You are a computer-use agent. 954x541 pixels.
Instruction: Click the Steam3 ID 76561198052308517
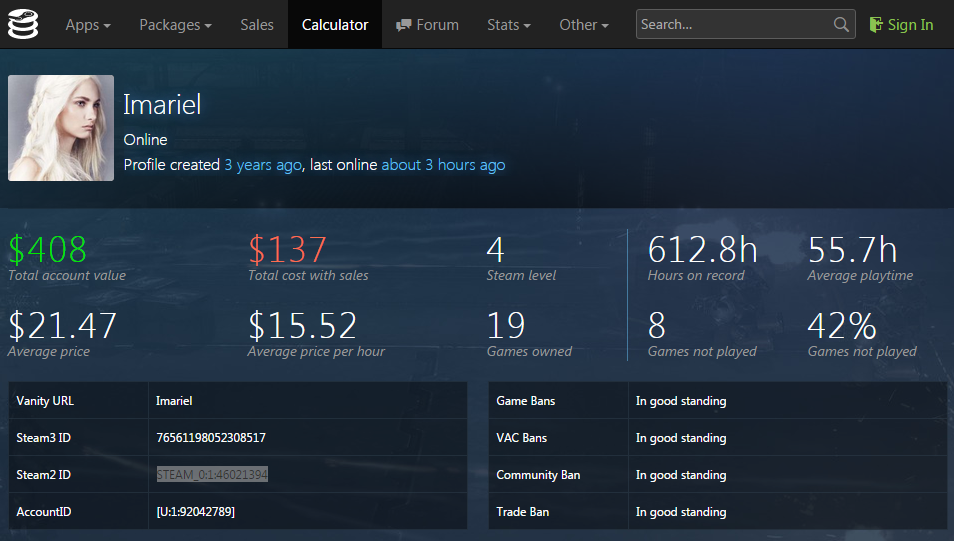click(x=211, y=438)
